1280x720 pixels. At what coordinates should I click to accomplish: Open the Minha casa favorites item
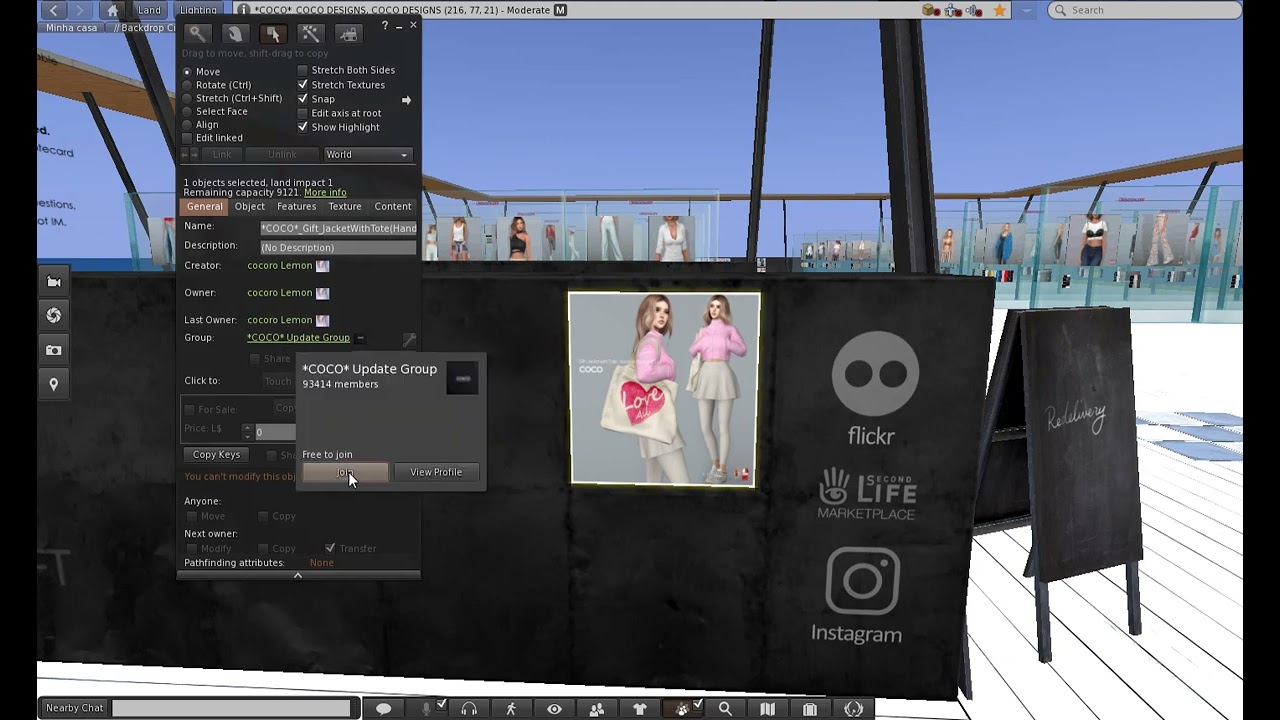(72, 28)
